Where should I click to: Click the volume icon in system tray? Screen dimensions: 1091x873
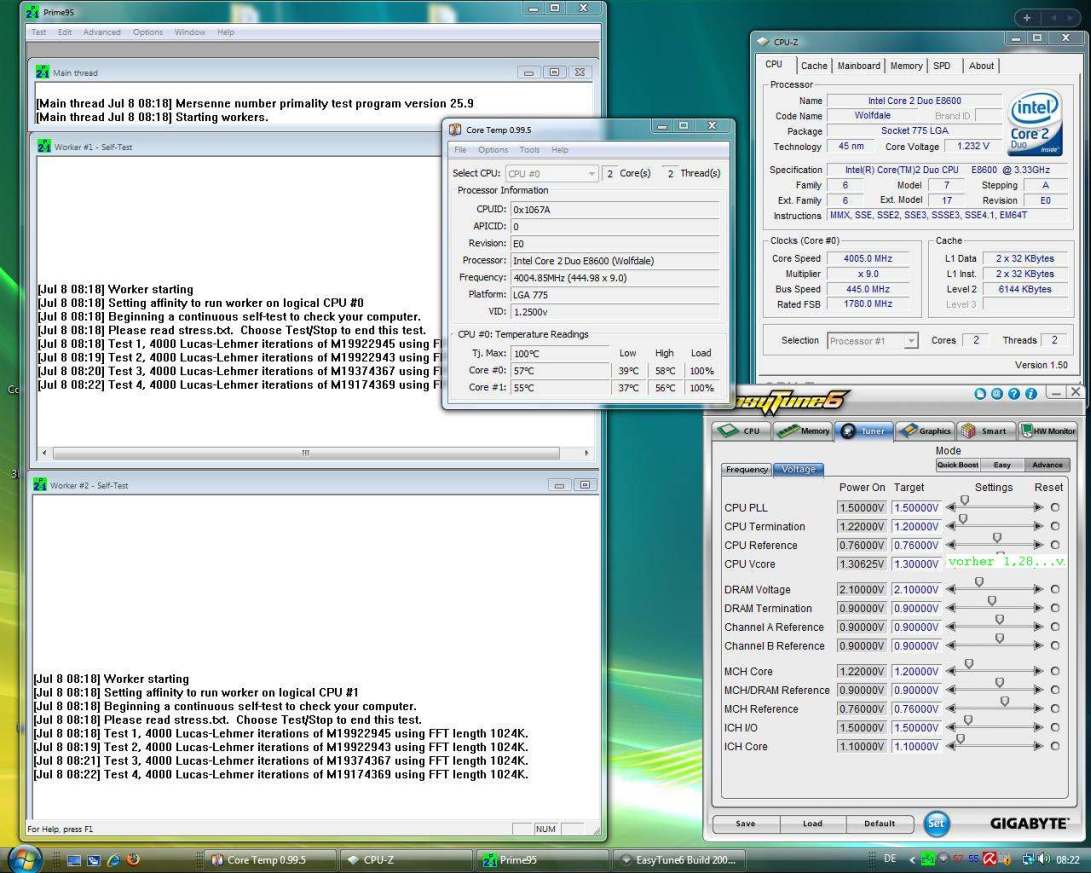pos(1044,859)
